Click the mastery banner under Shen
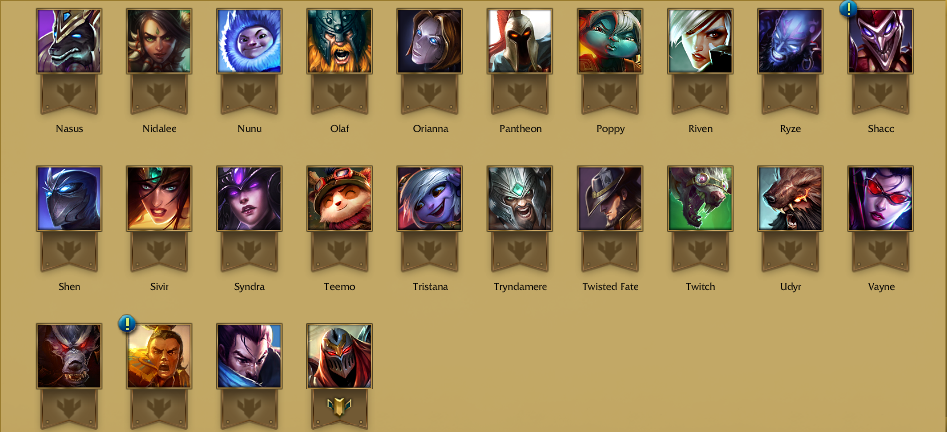947x432 pixels. click(69, 252)
